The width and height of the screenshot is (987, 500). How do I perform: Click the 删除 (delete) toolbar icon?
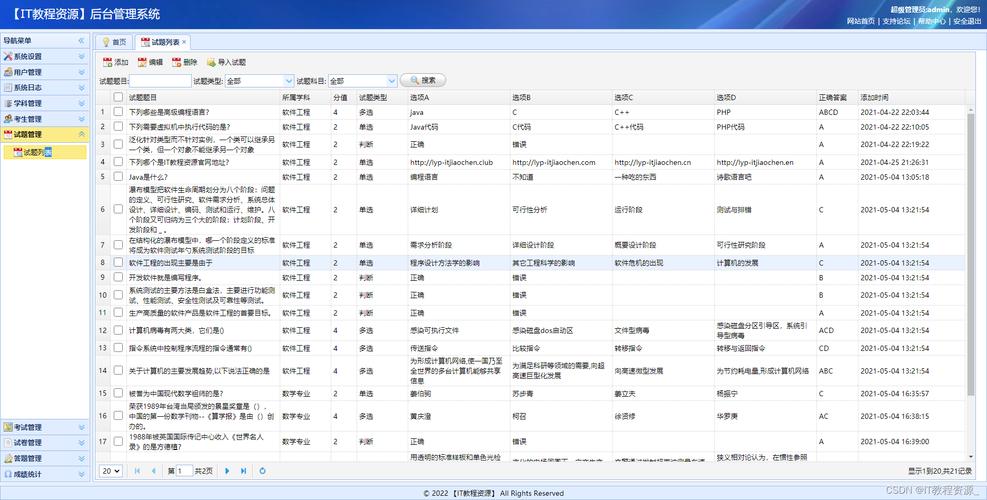(x=176, y=62)
